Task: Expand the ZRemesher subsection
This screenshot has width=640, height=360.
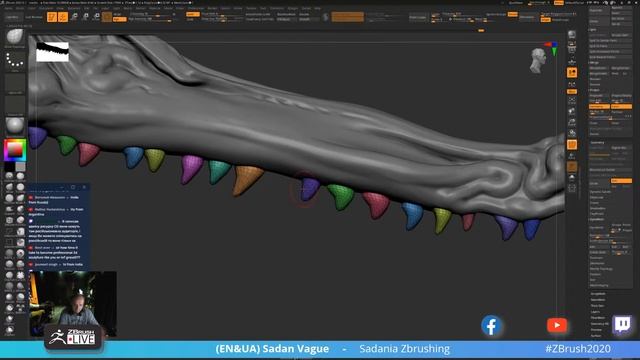Action: pyautogui.click(x=597, y=258)
